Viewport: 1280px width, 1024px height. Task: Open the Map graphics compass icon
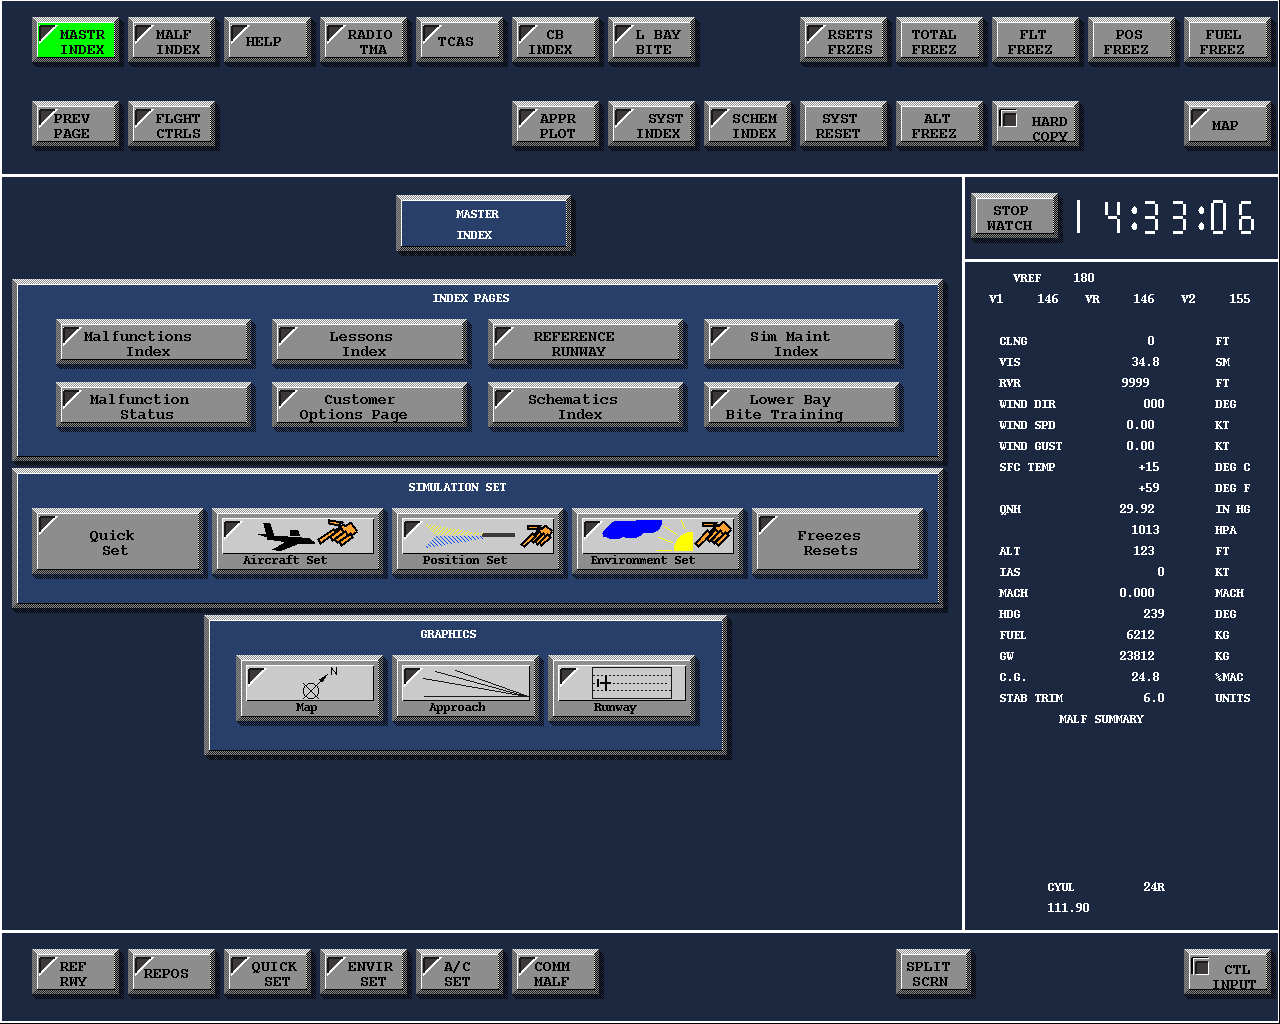(310, 688)
